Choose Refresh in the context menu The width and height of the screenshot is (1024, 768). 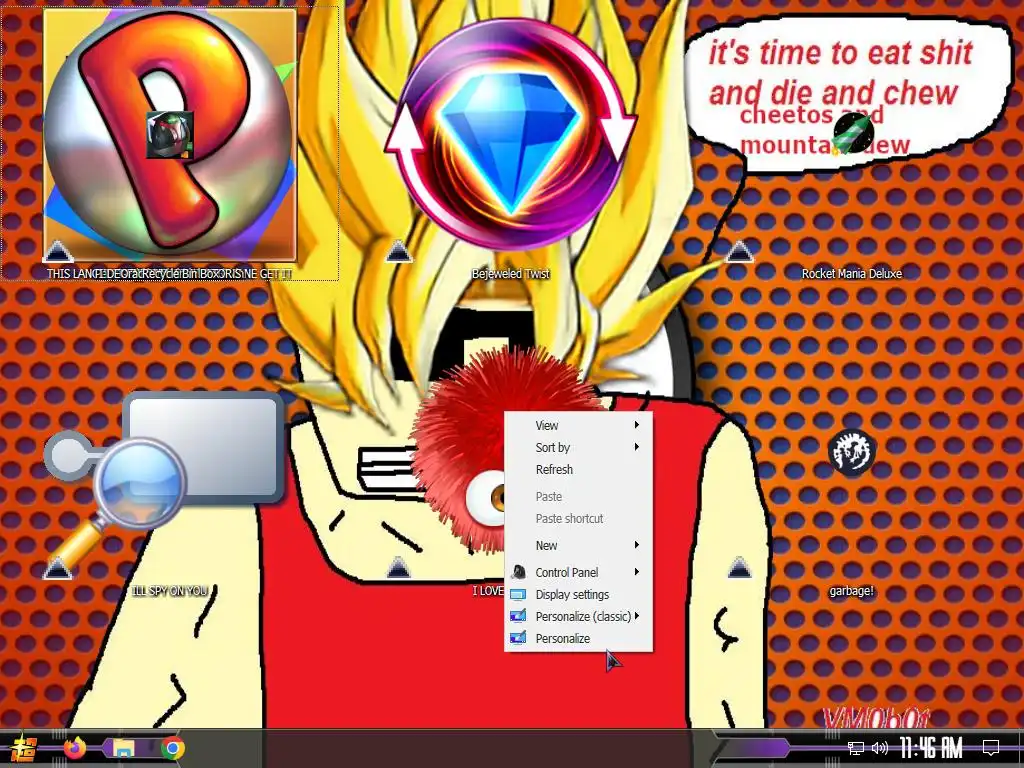coord(579,470)
